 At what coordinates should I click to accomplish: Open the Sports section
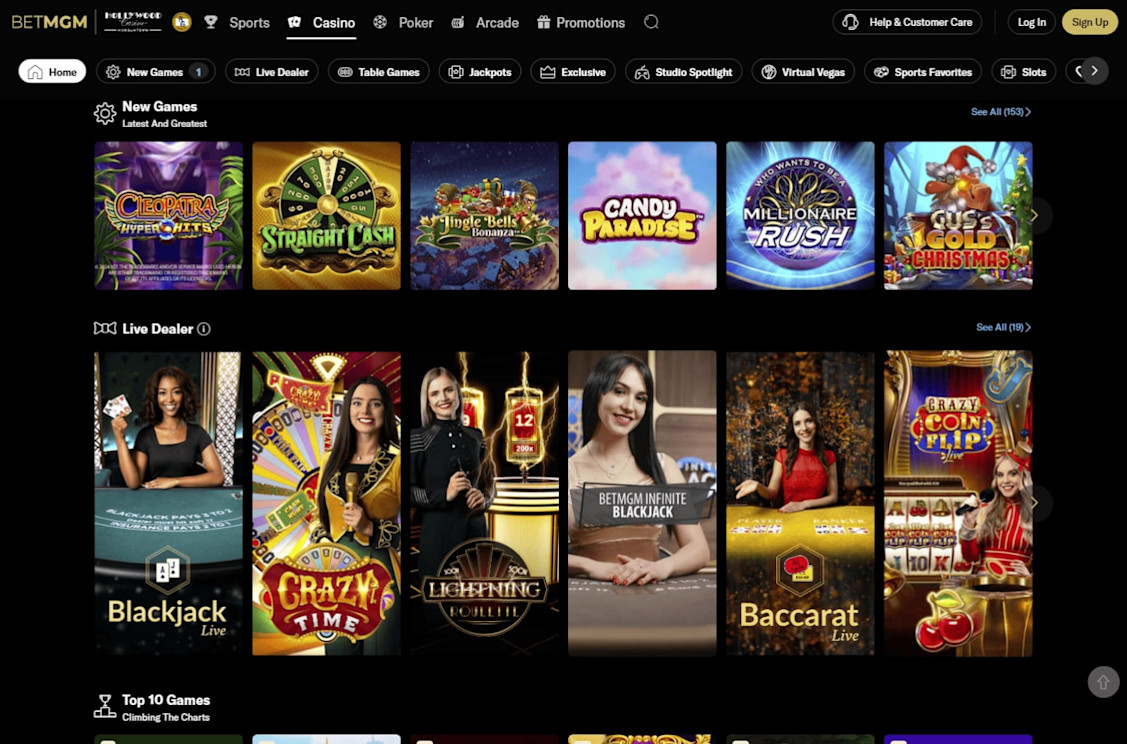pyautogui.click(x=249, y=22)
